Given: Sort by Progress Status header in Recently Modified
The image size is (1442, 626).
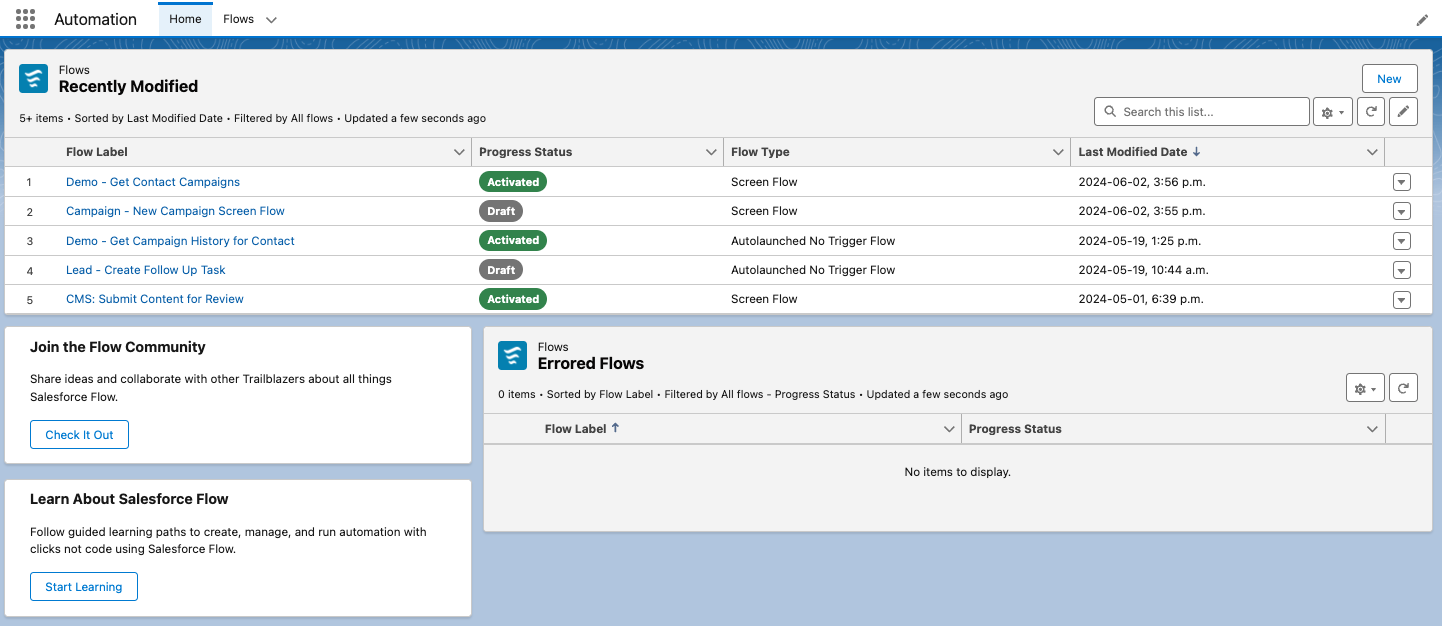Looking at the screenshot, I should coord(526,152).
